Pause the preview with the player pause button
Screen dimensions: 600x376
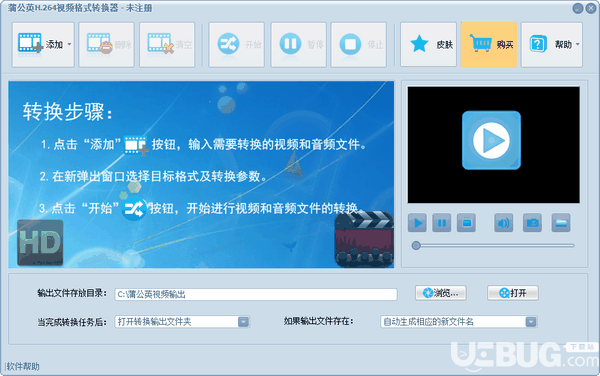pyautogui.click(x=442, y=223)
